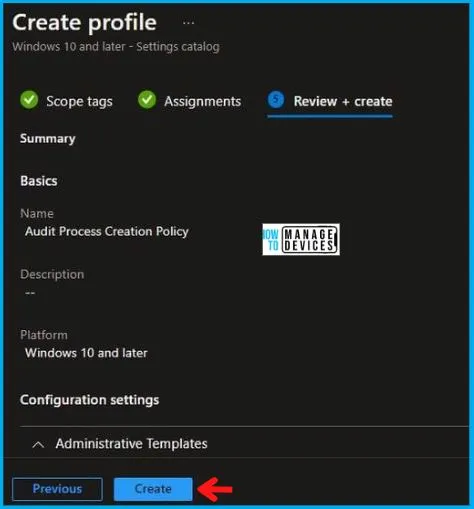This screenshot has height=509, width=474.
Task: Click the Basics section heading
Action: click(x=39, y=181)
